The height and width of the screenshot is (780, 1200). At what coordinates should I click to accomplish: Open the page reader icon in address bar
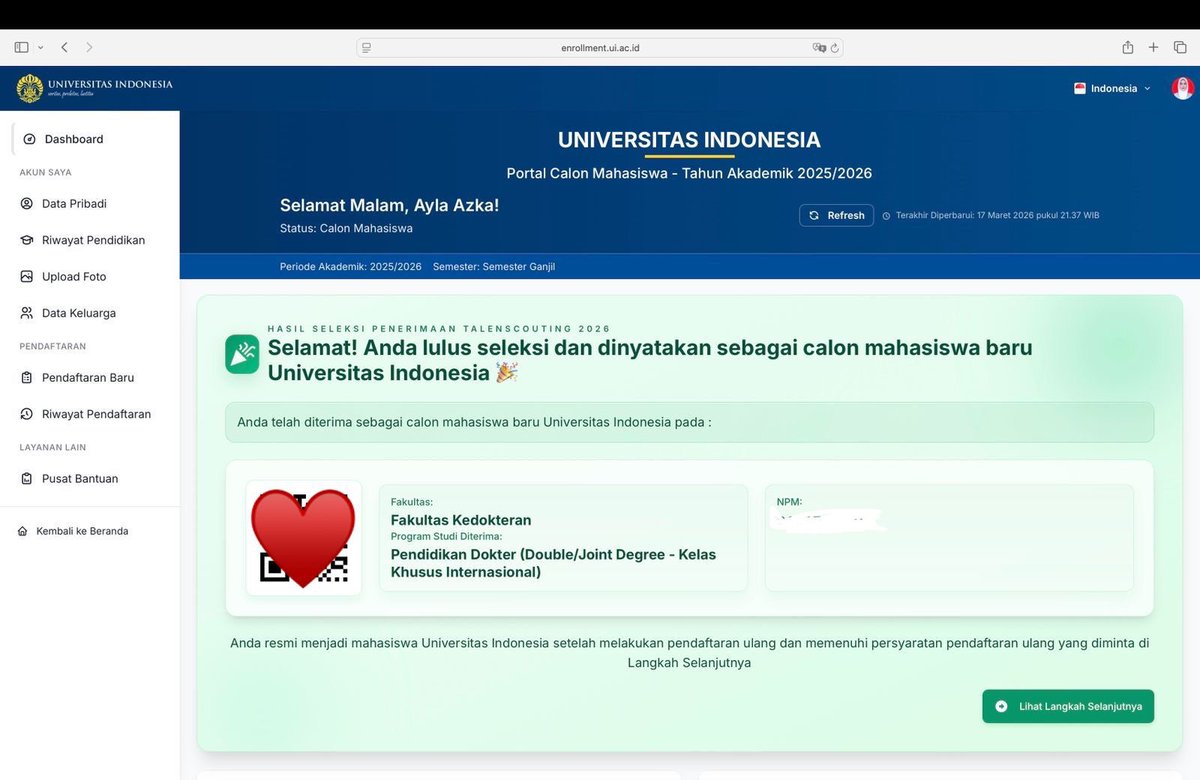click(x=367, y=47)
